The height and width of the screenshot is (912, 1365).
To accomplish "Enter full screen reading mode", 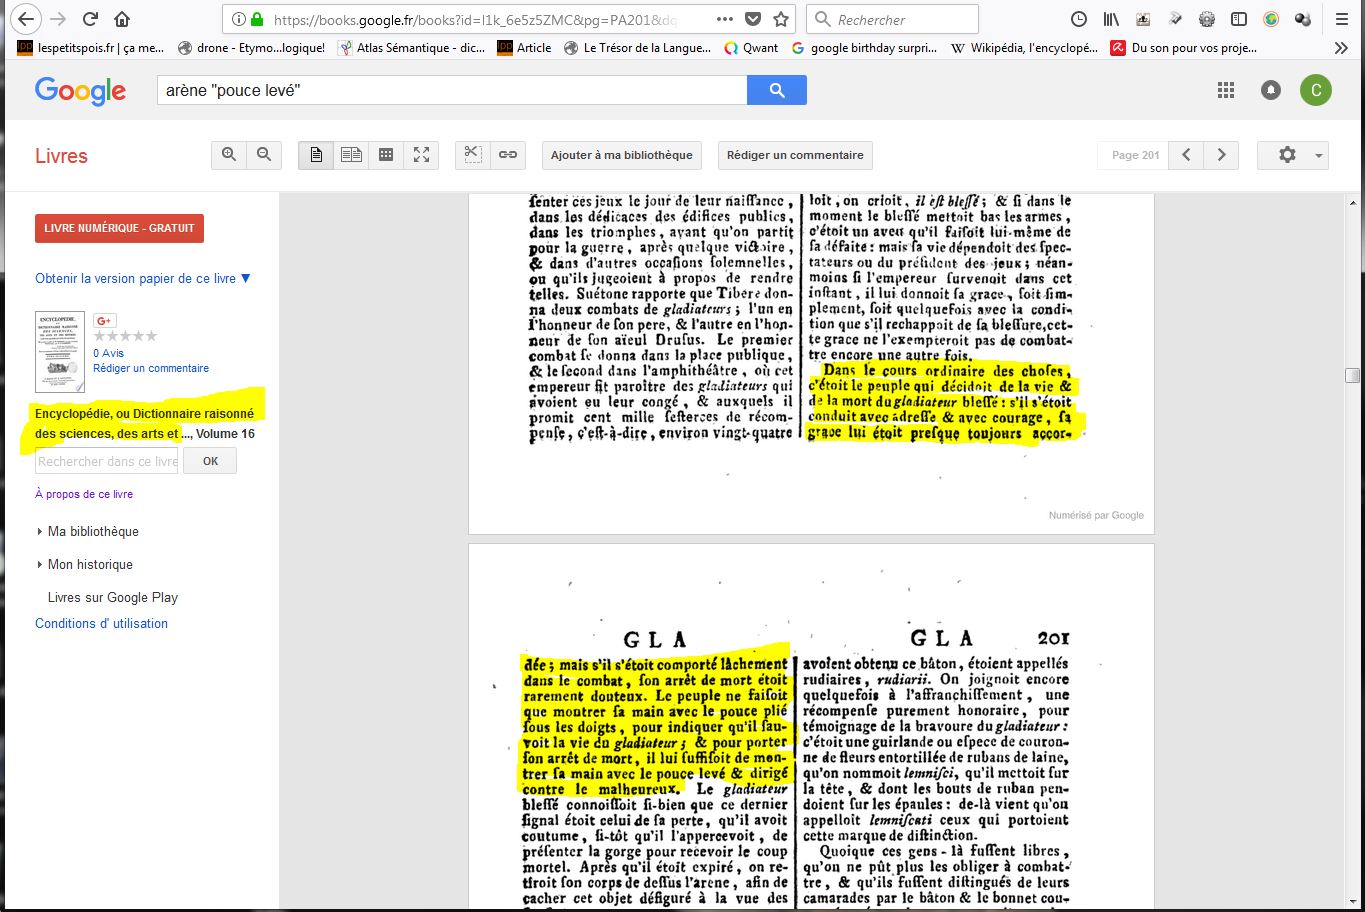I will tap(421, 155).
